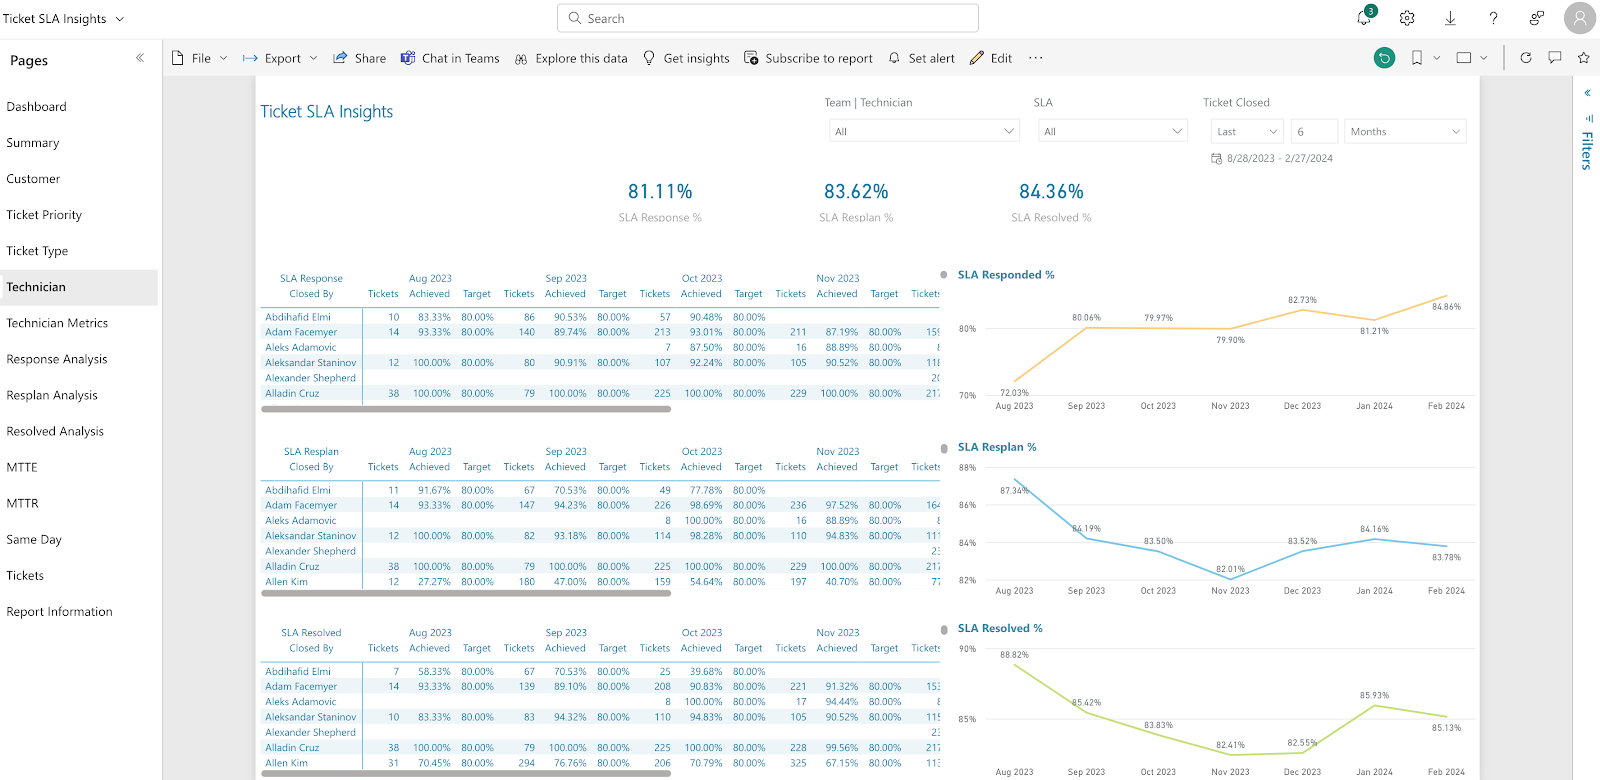Expand the view layout dropdown chevron

click(1484, 58)
